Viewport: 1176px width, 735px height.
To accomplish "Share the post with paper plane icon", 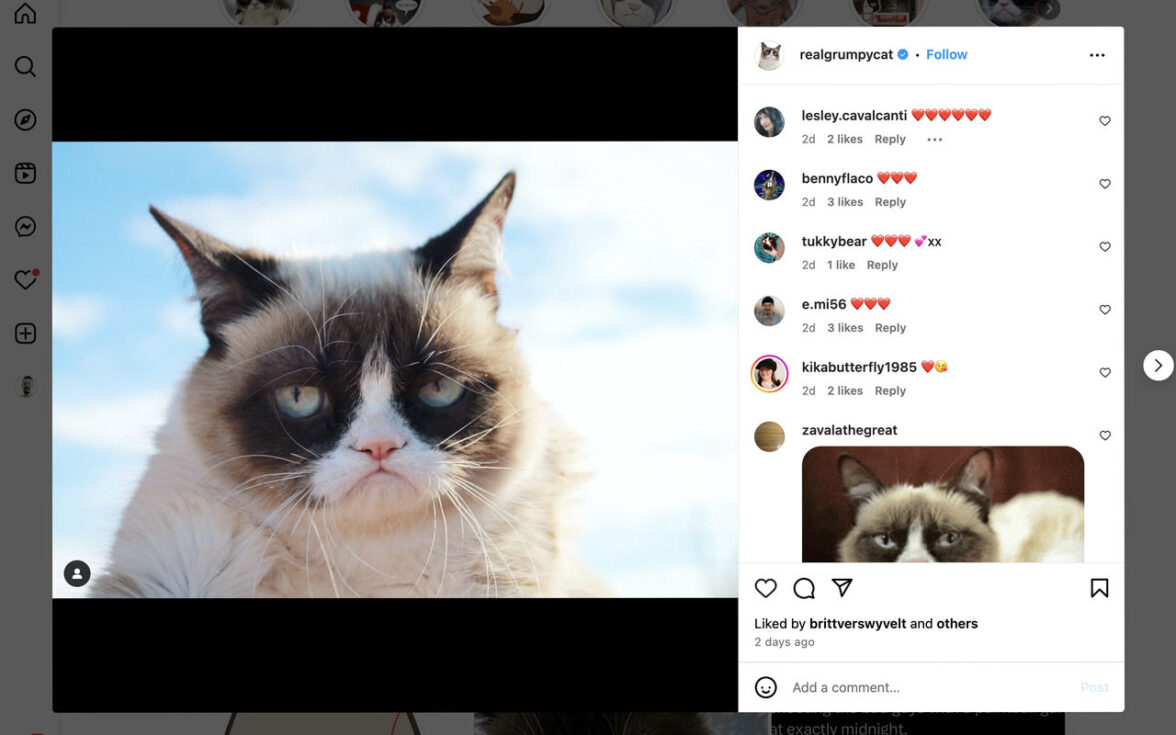I will click(x=842, y=587).
